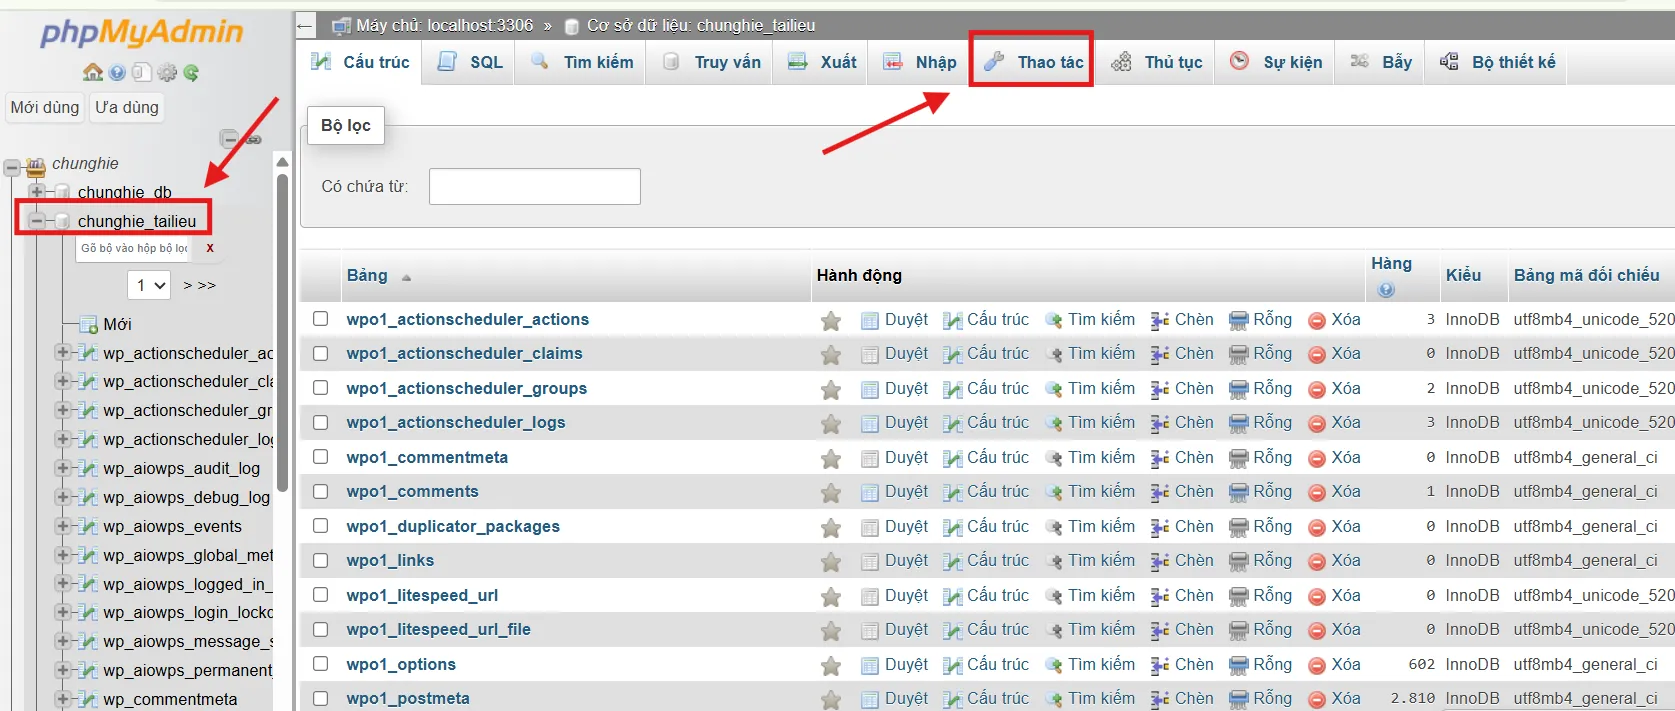Switch to the Thao tác tab
1675x711 pixels.
coord(1032,62)
